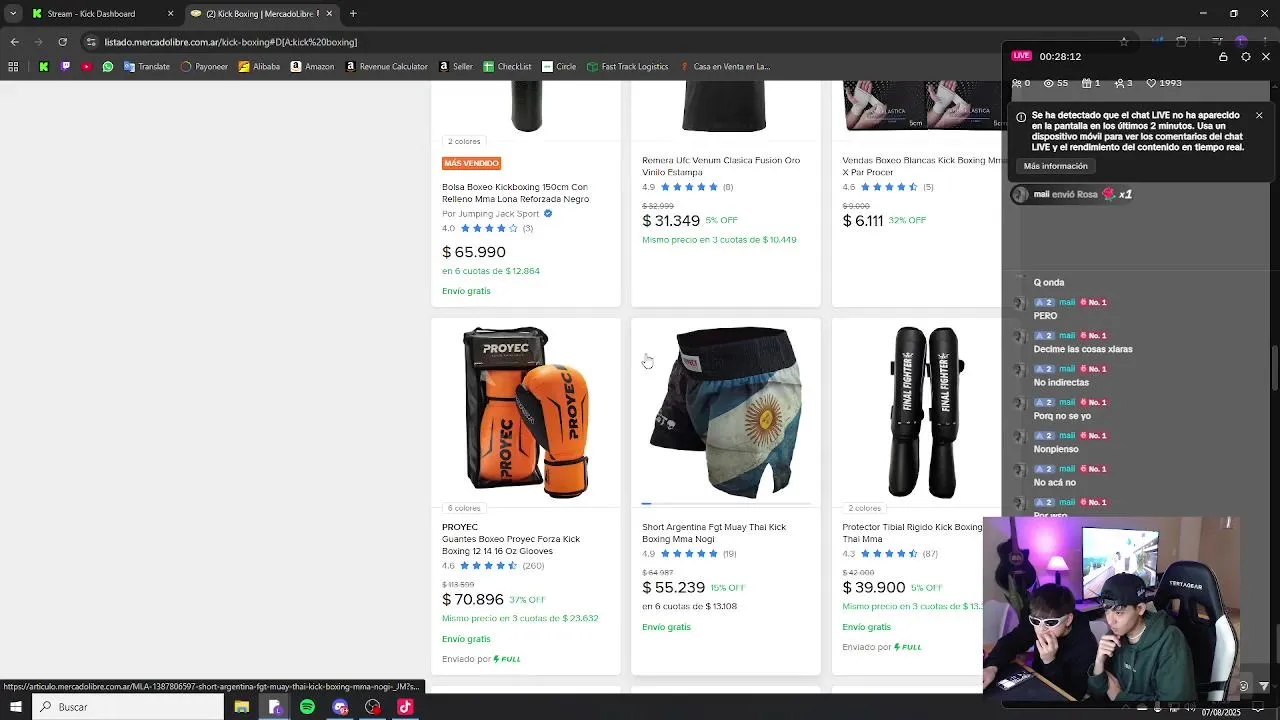Click the MÁS VENDIDO badge

(471, 163)
